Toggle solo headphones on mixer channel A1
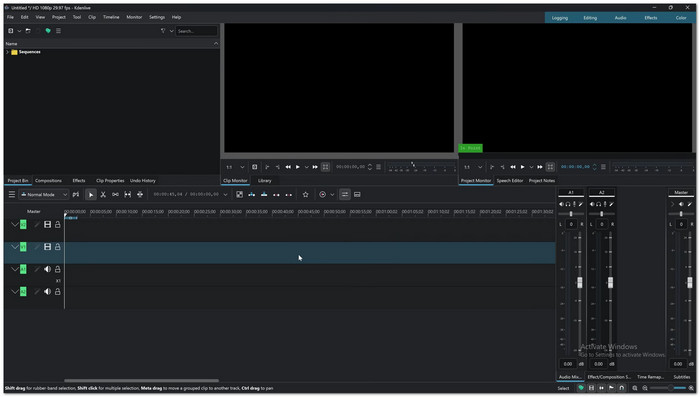700x397 pixels. pos(568,205)
